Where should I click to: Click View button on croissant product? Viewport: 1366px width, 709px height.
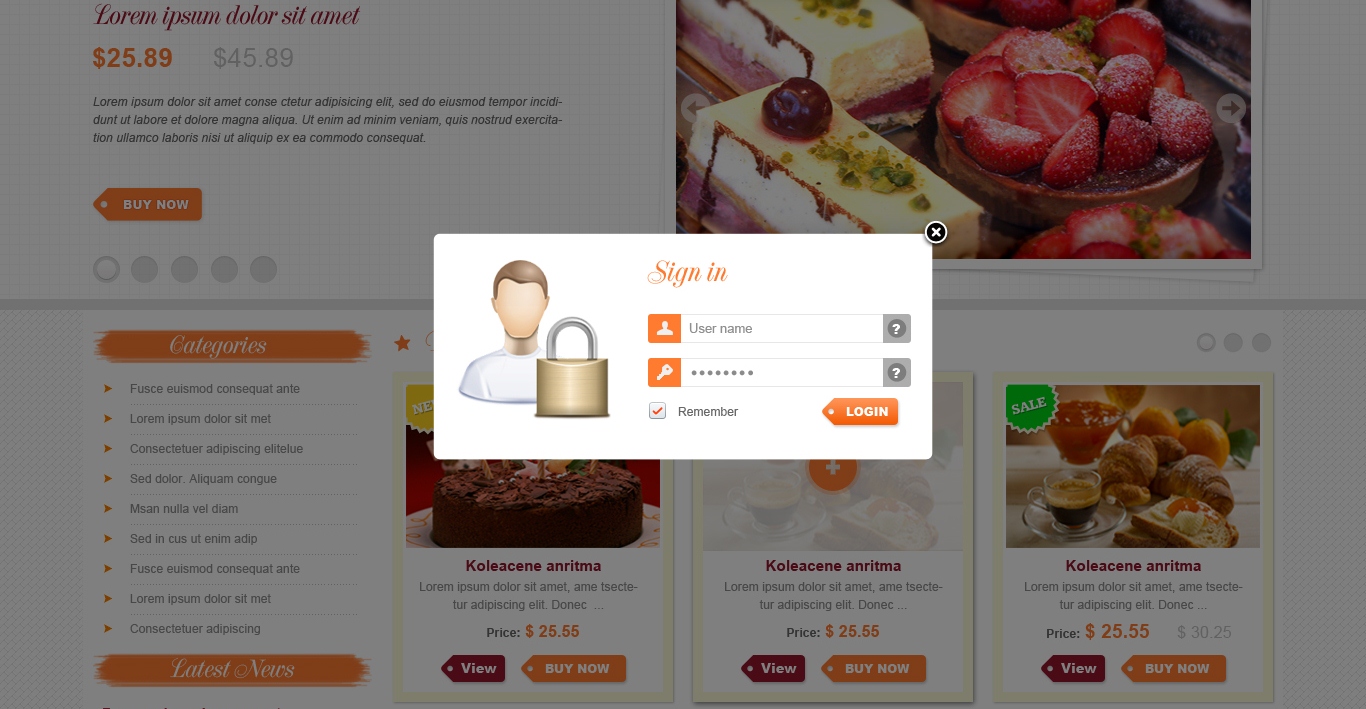[1073, 668]
